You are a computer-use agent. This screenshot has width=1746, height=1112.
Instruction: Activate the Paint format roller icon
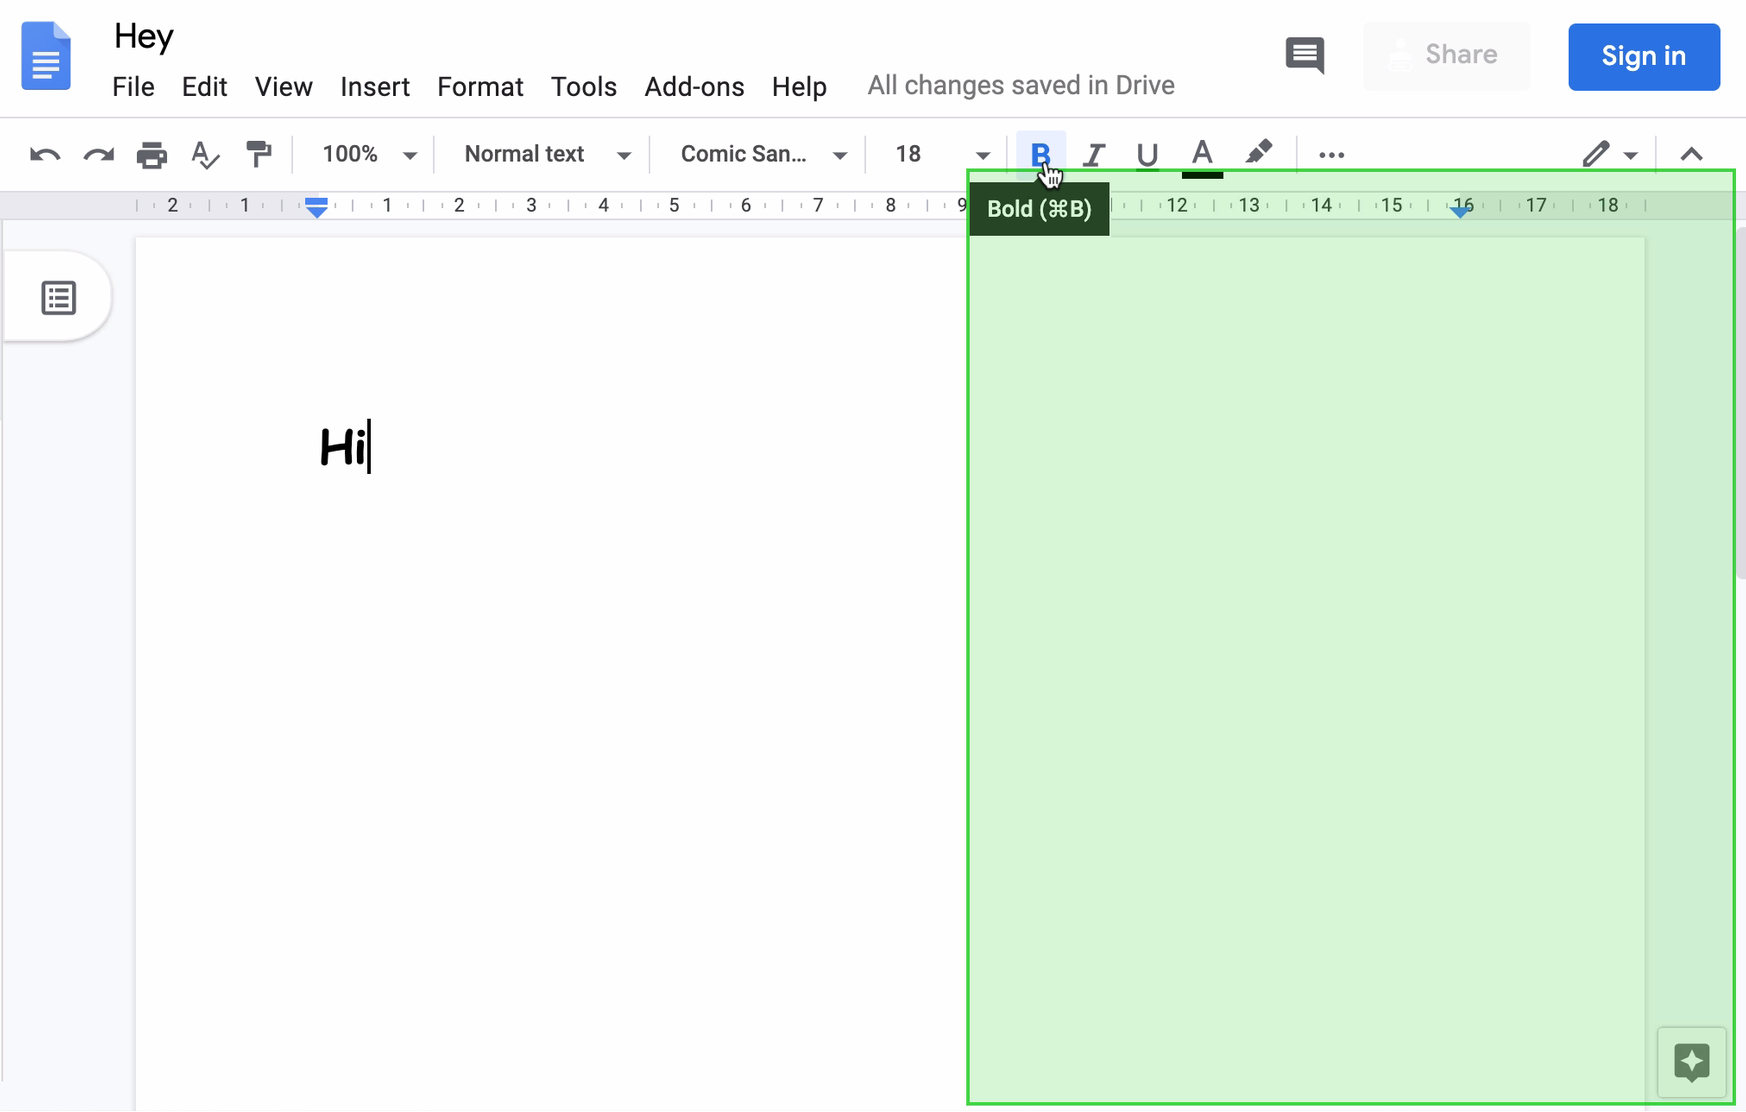click(259, 154)
